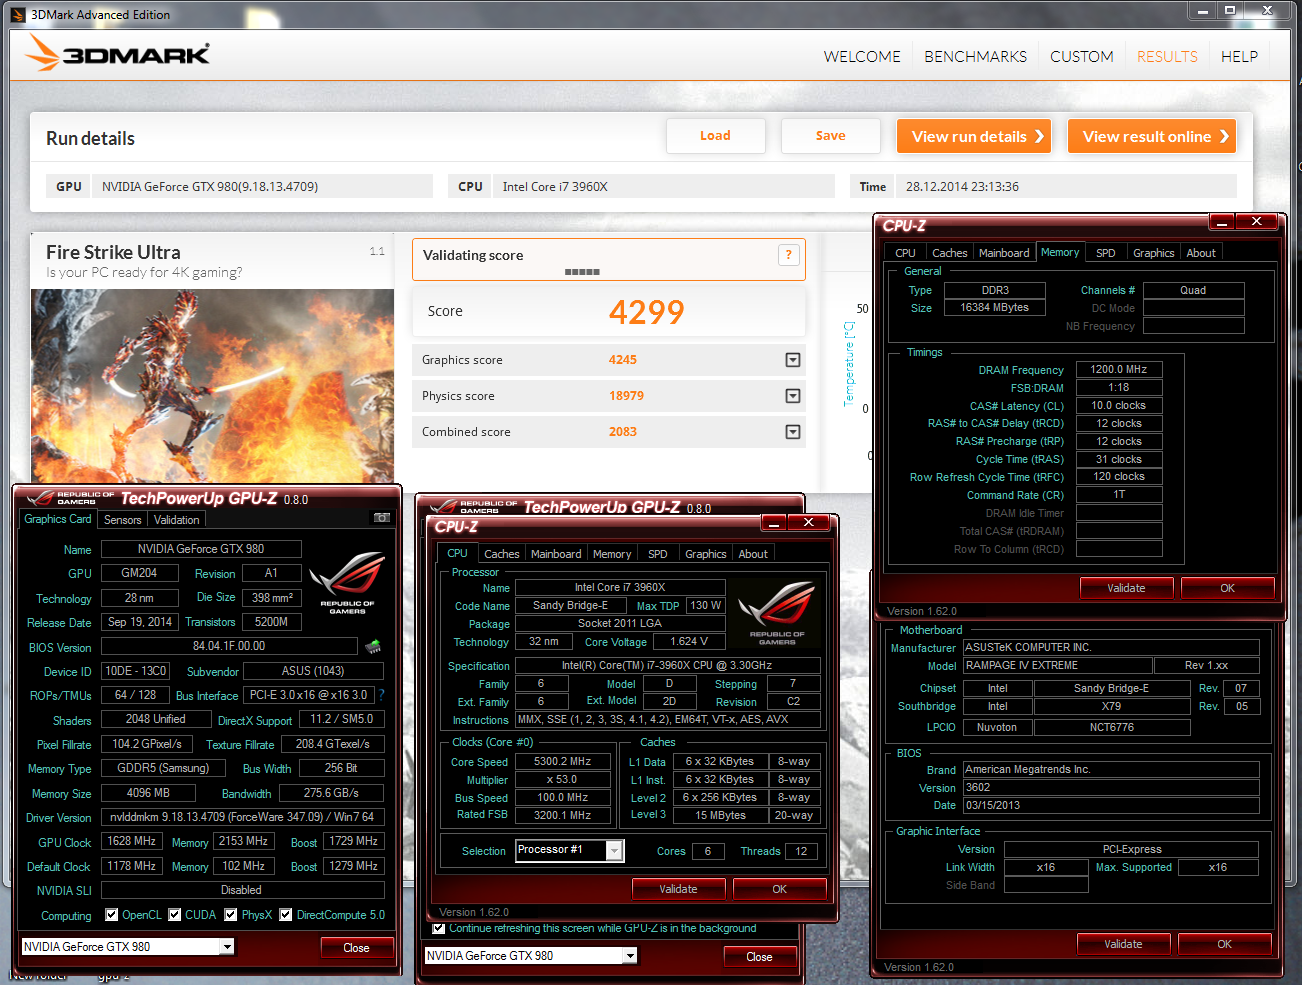This screenshot has height=985, width=1302.
Task: Click the Driver Version field in GPU-Z
Action: pos(242,817)
